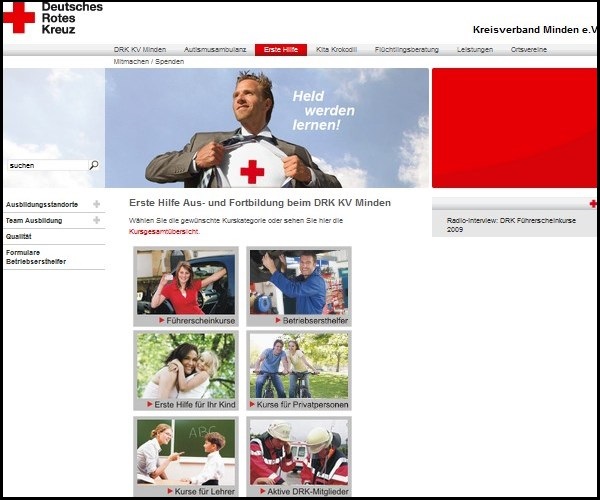Open the Kita Krokodil menu item
600x500 pixels.
tap(336, 50)
